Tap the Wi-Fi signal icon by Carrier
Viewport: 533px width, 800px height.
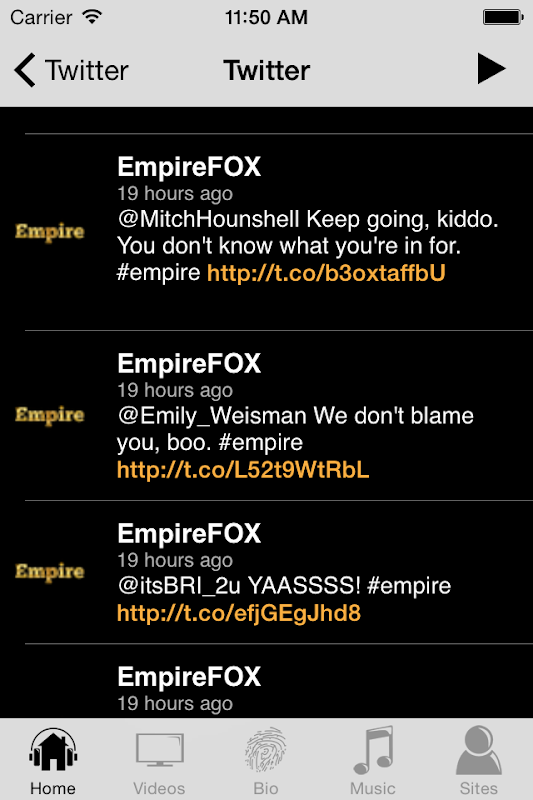(92, 17)
